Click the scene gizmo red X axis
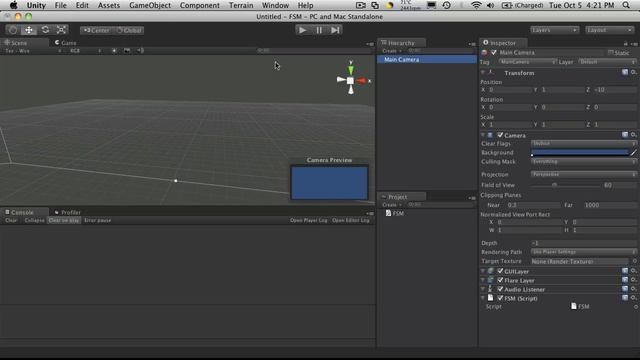The image size is (640, 360). click(x=361, y=81)
